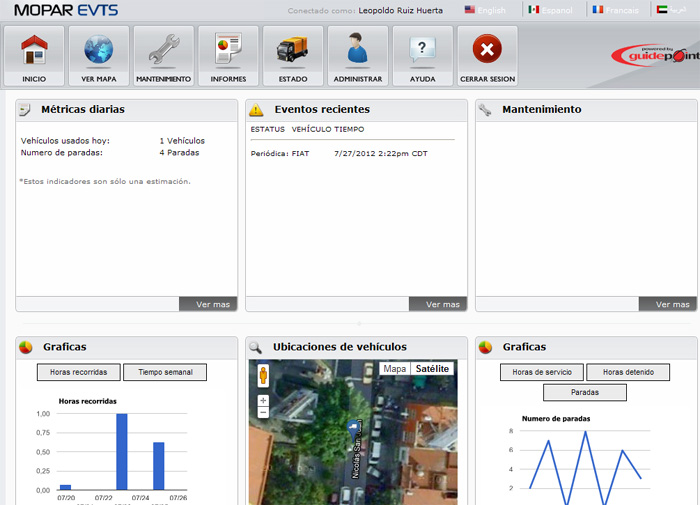The image size is (700, 505).
Task: Switch language to Francais
Action: (x=622, y=10)
